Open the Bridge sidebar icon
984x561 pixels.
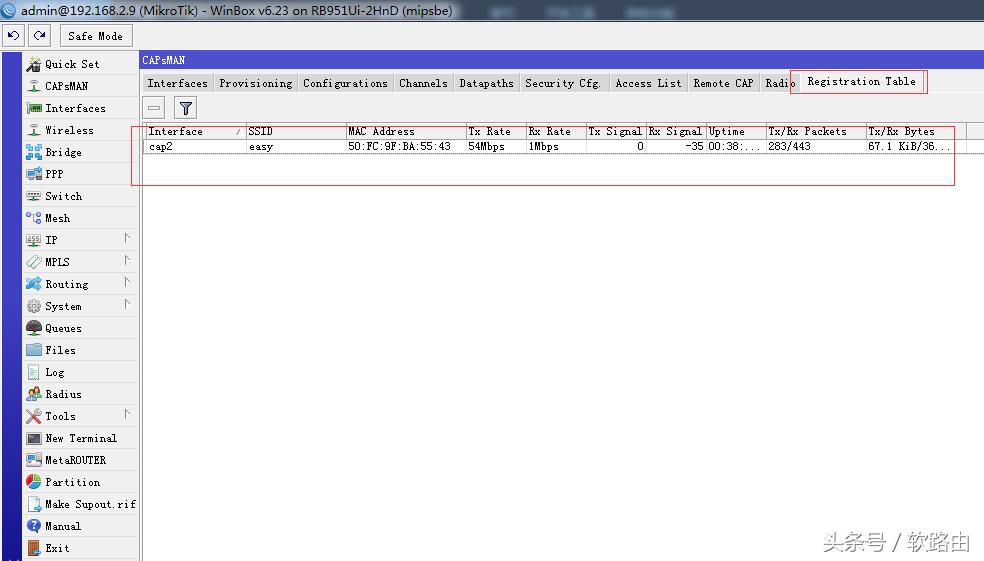pyautogui.click(x=33, y=152)
